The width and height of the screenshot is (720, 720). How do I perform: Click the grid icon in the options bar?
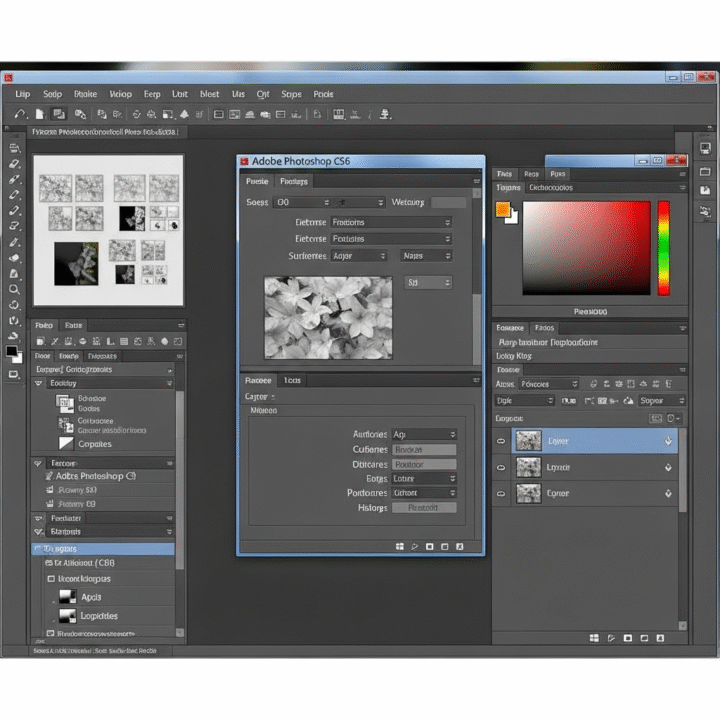[338, 114]
